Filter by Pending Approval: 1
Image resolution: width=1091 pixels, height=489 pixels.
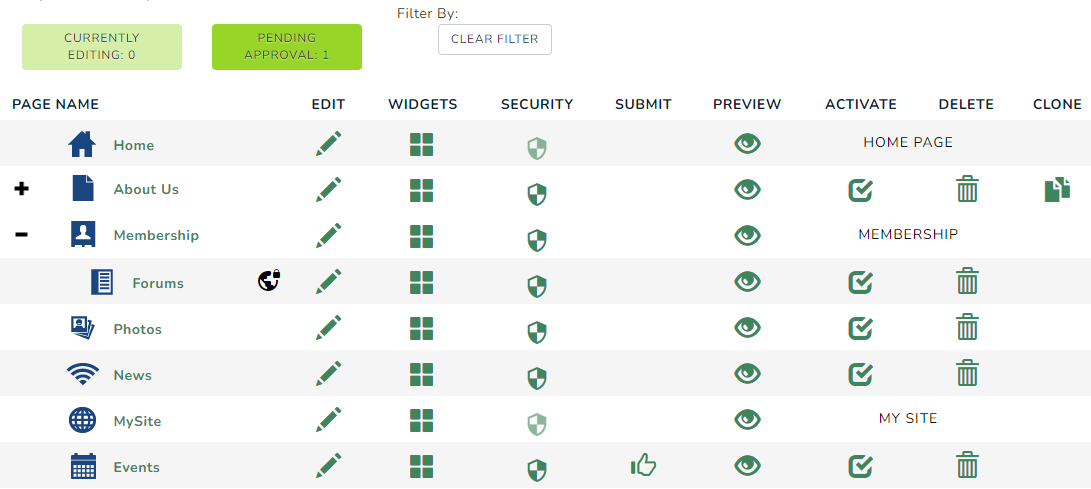coord(287,47)
